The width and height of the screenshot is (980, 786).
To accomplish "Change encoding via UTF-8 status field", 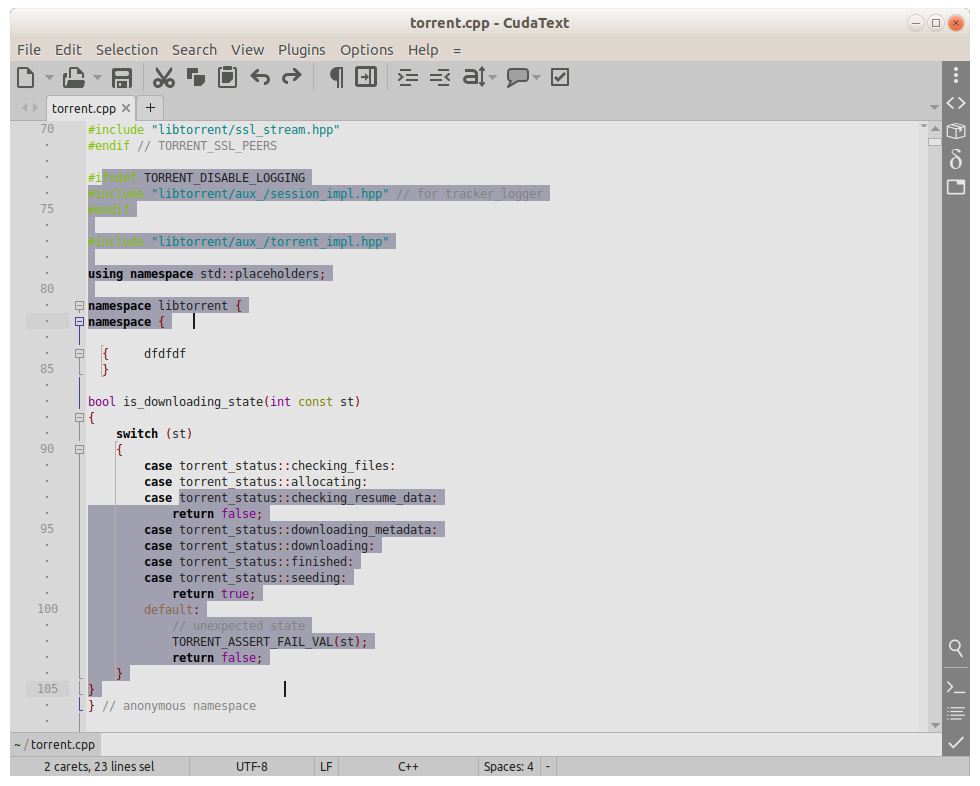I will [252, 767].
